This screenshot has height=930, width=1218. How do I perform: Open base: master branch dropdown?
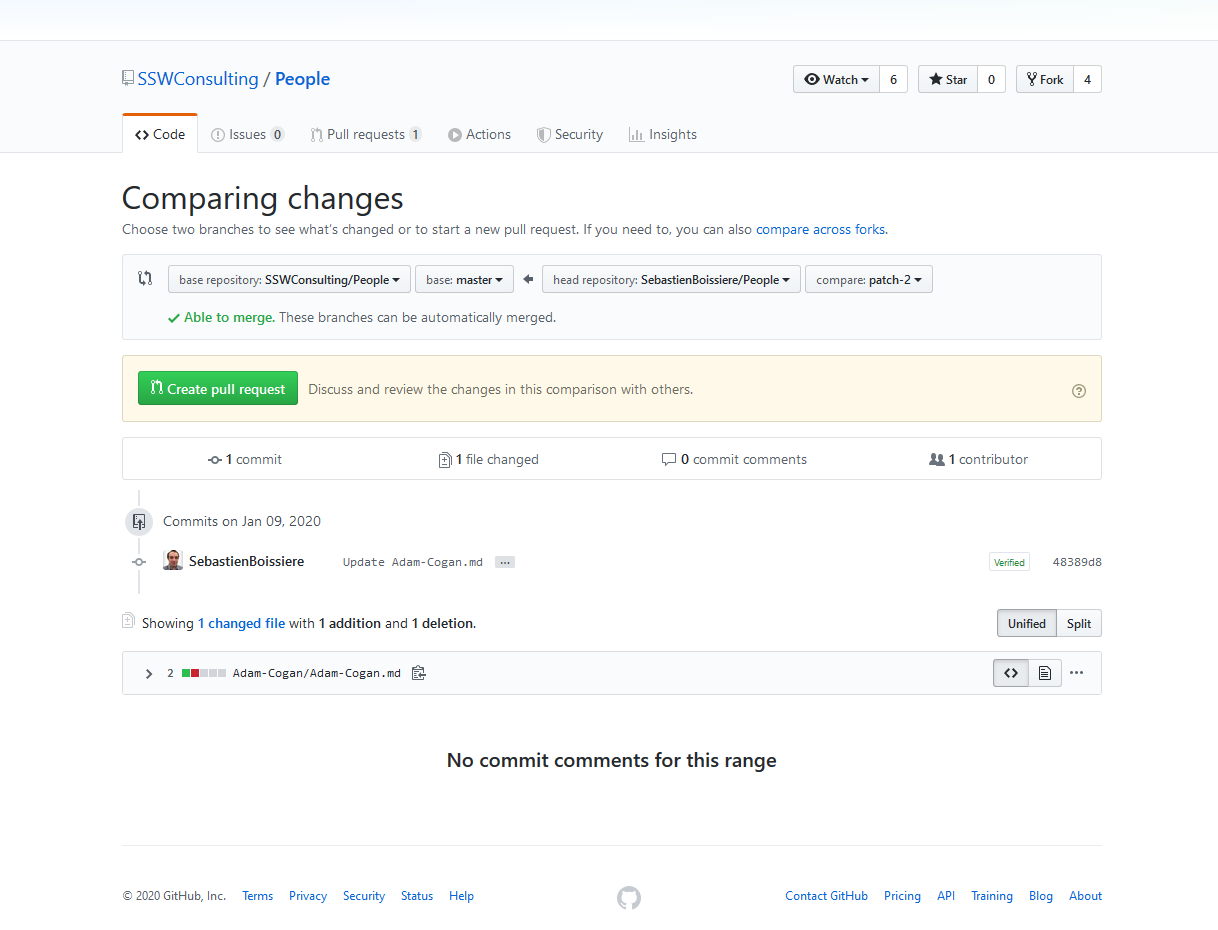click(x=464, y=279)
